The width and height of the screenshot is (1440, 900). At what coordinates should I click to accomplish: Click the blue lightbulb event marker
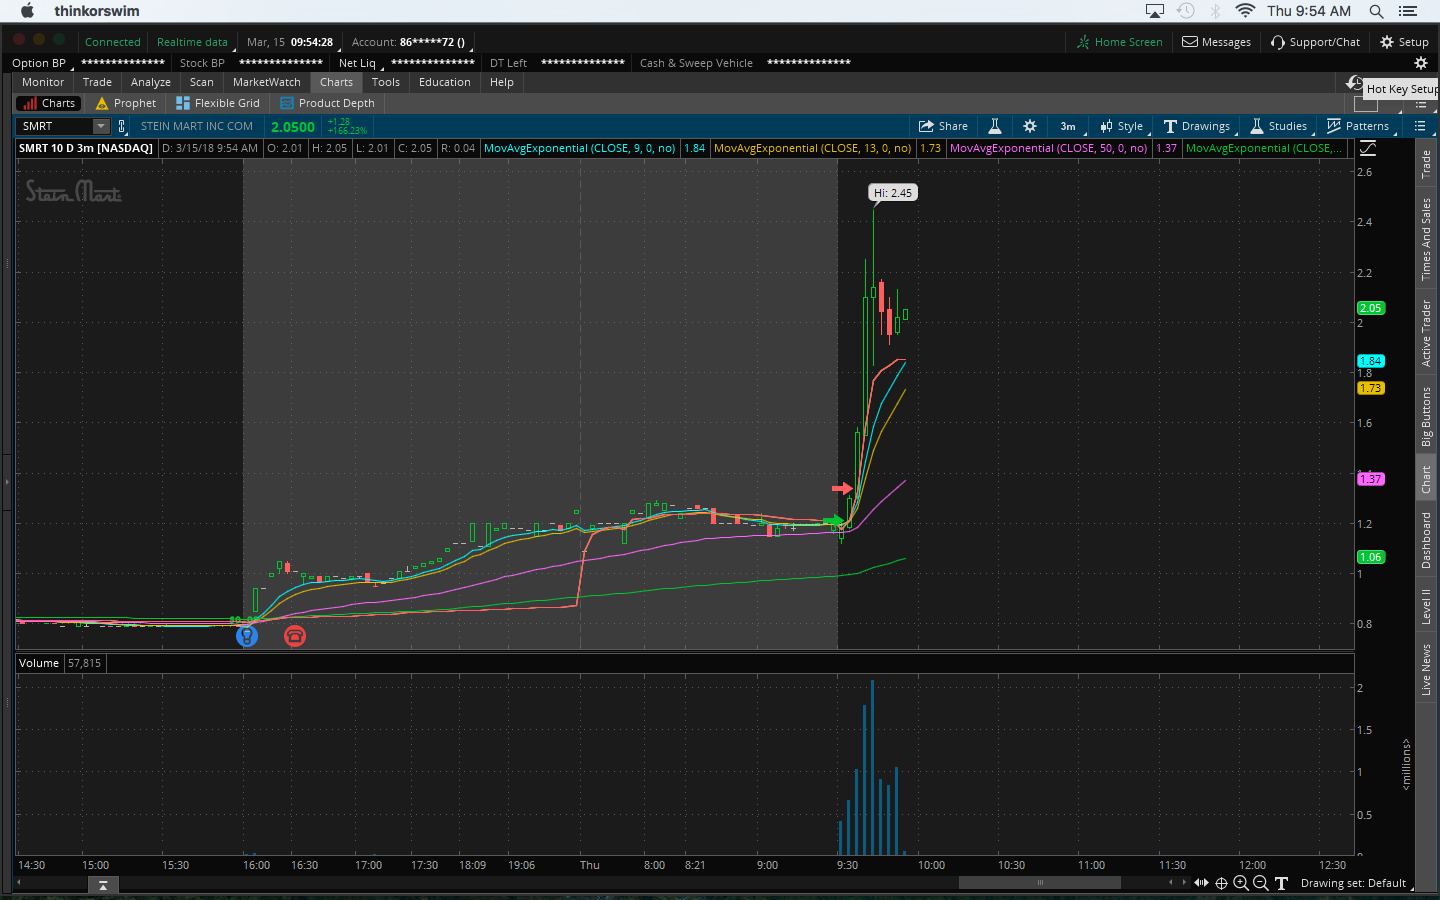[247, 636]
